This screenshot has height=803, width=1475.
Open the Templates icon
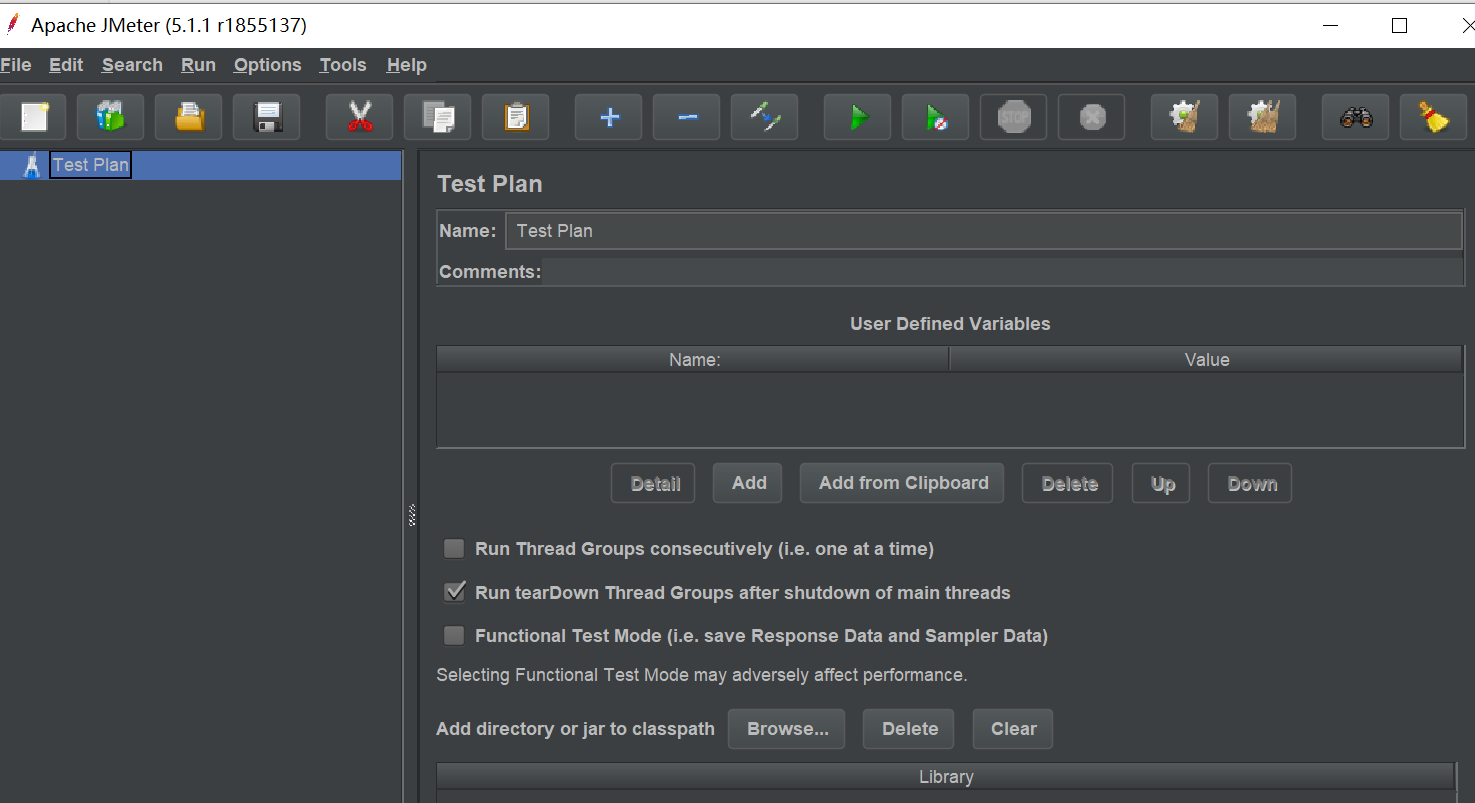110,117
